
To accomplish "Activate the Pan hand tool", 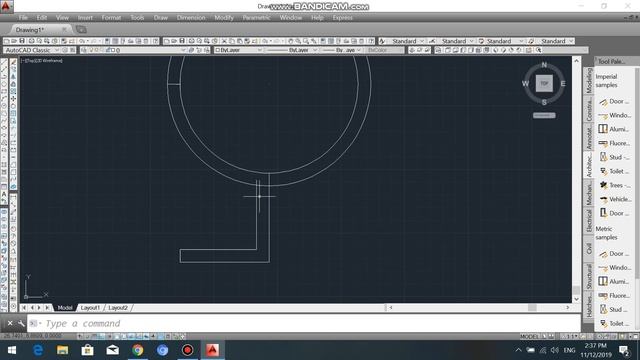I will [x=291, y=41].
